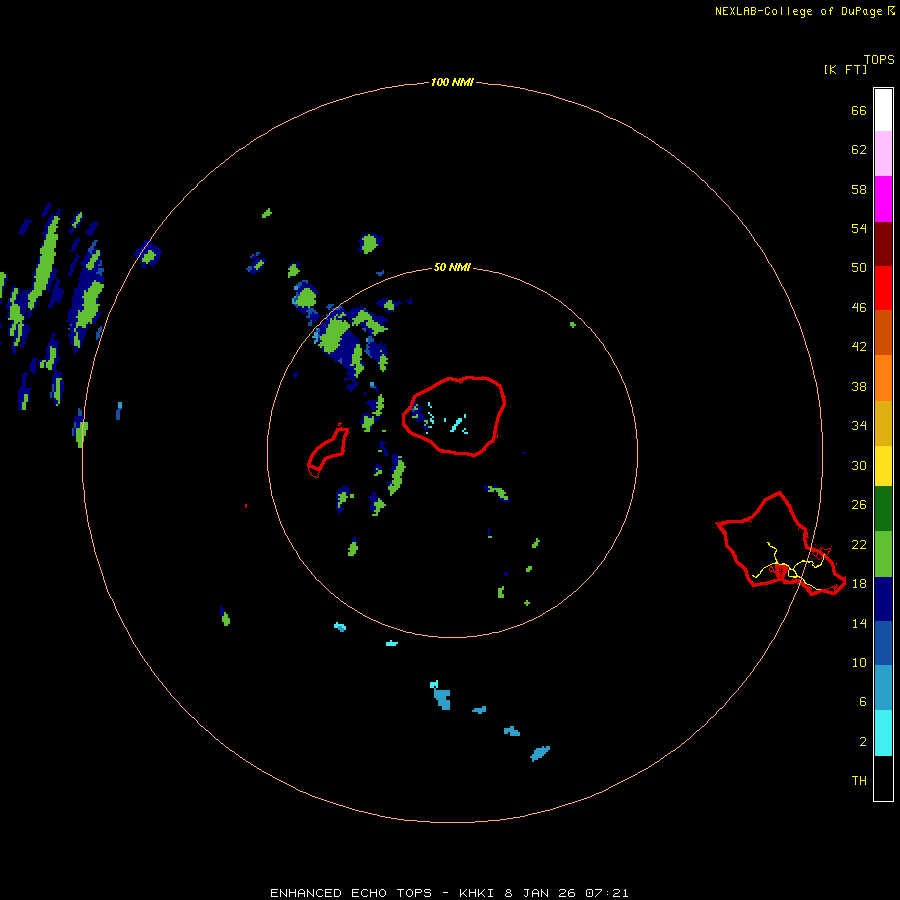Click the legend value 66
The height and width of the screenshot is (900, 900).
[859, 111]
